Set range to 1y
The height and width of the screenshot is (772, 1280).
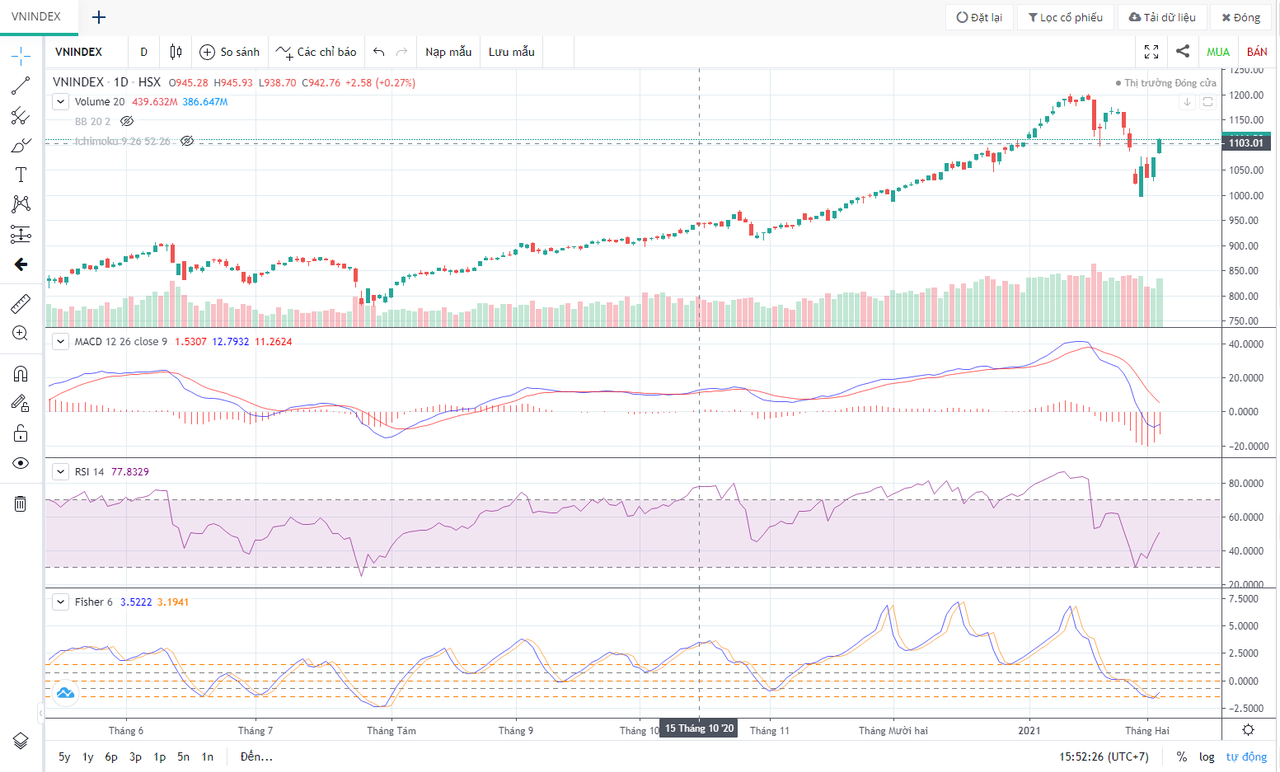[89, 757]
